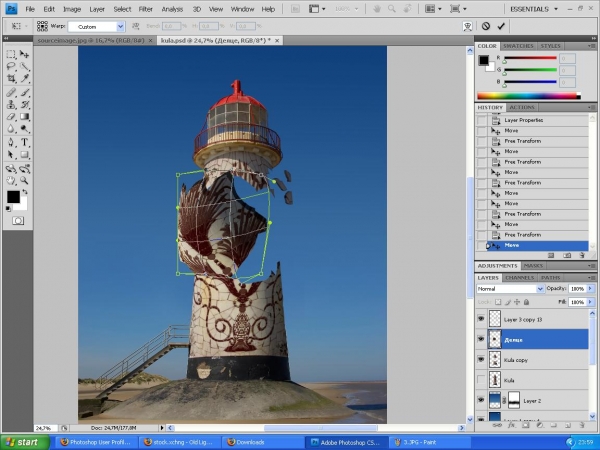Switch to the Channels tab
600x450 pixels.
point(519,277)
